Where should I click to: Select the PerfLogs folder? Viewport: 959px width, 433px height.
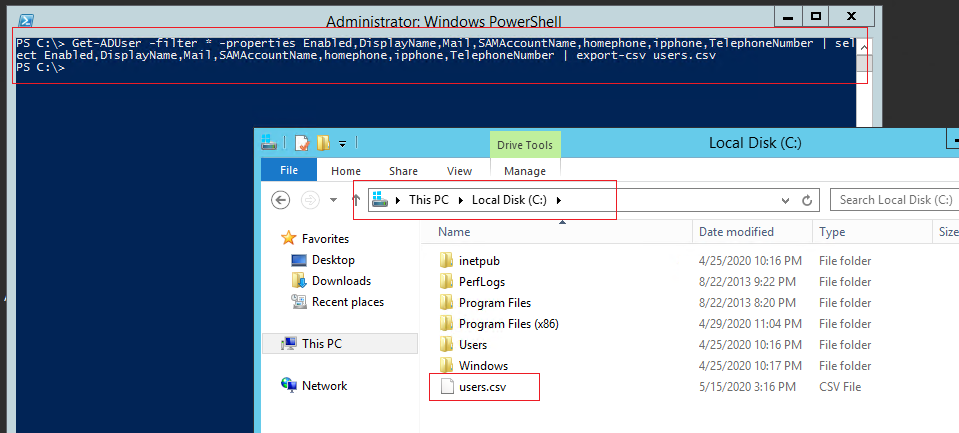[x=482, y=282]
